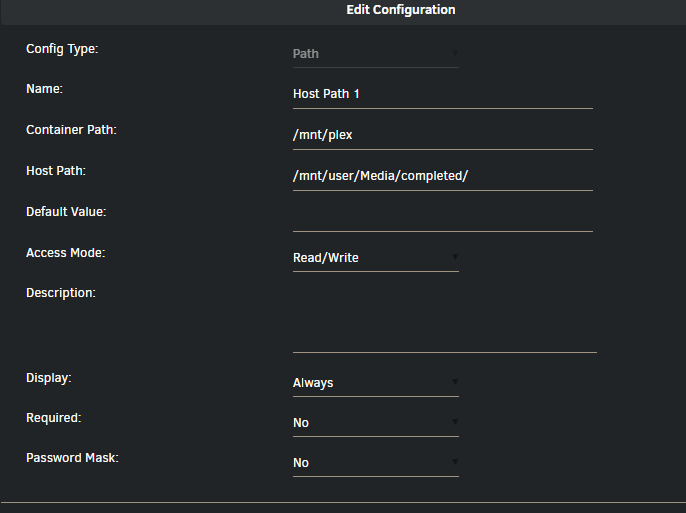Screen dimensions: 686x513
Task: Click the Edit Configuration title bar
Action: coord(400,10)
